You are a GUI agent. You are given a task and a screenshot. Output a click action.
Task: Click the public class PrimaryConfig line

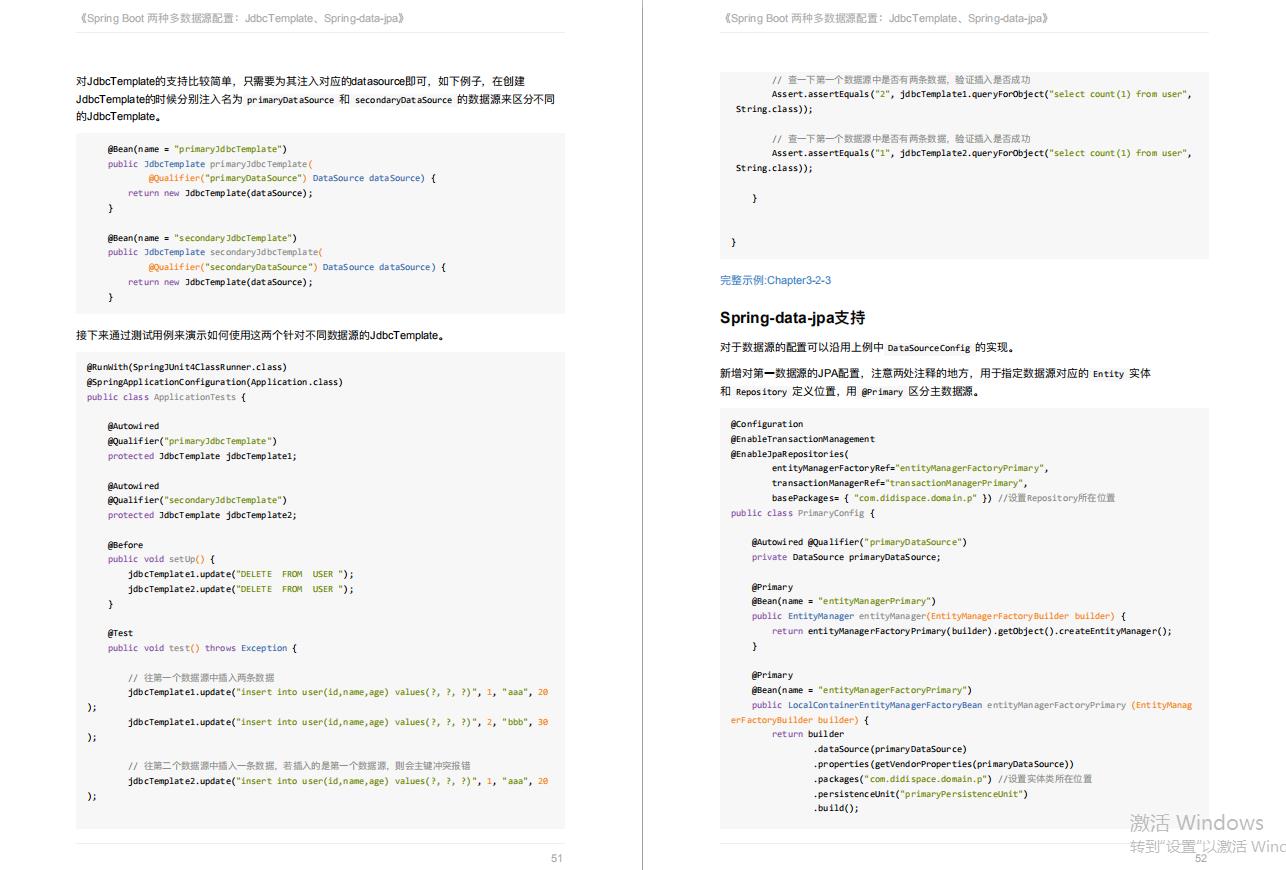coord(803,513)
